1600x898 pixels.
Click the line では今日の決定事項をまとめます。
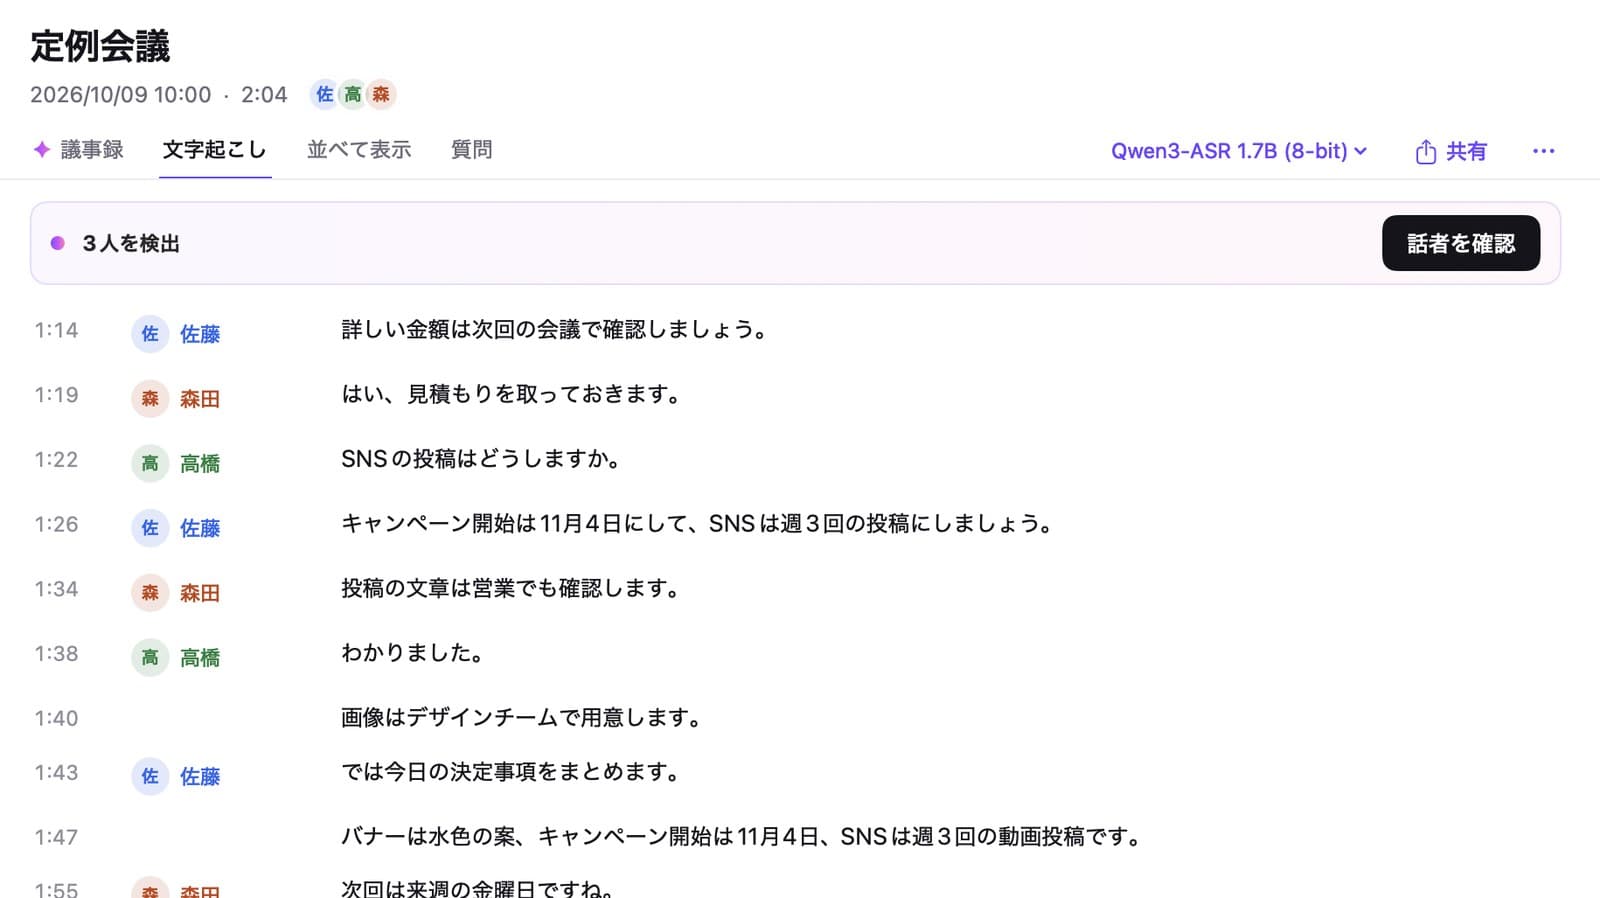[512, 772]
